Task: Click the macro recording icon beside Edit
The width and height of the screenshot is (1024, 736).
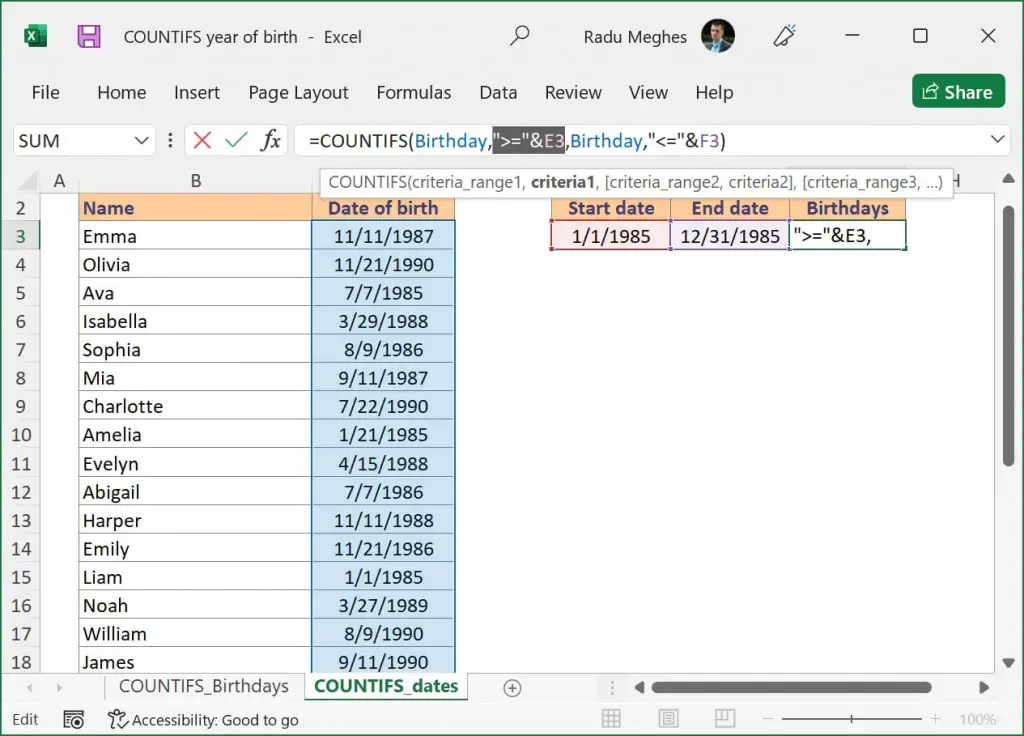Action: pyautogui.click(x=73, y=718)
